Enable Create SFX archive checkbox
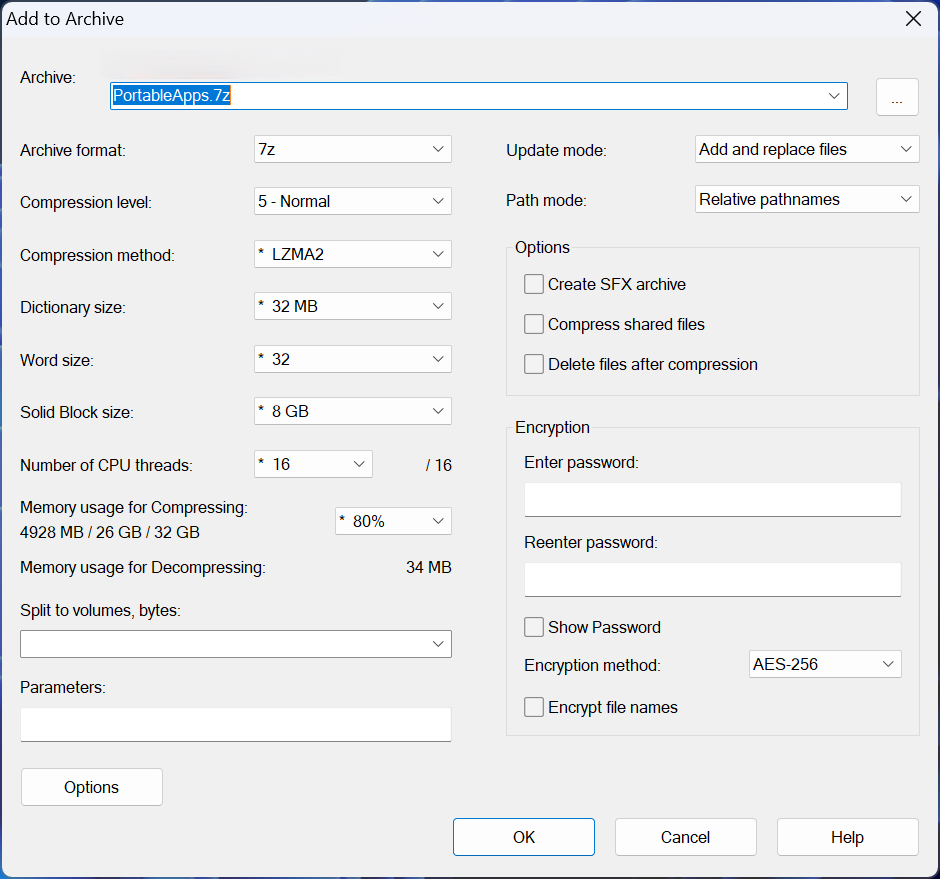 [x=534, y=284]
